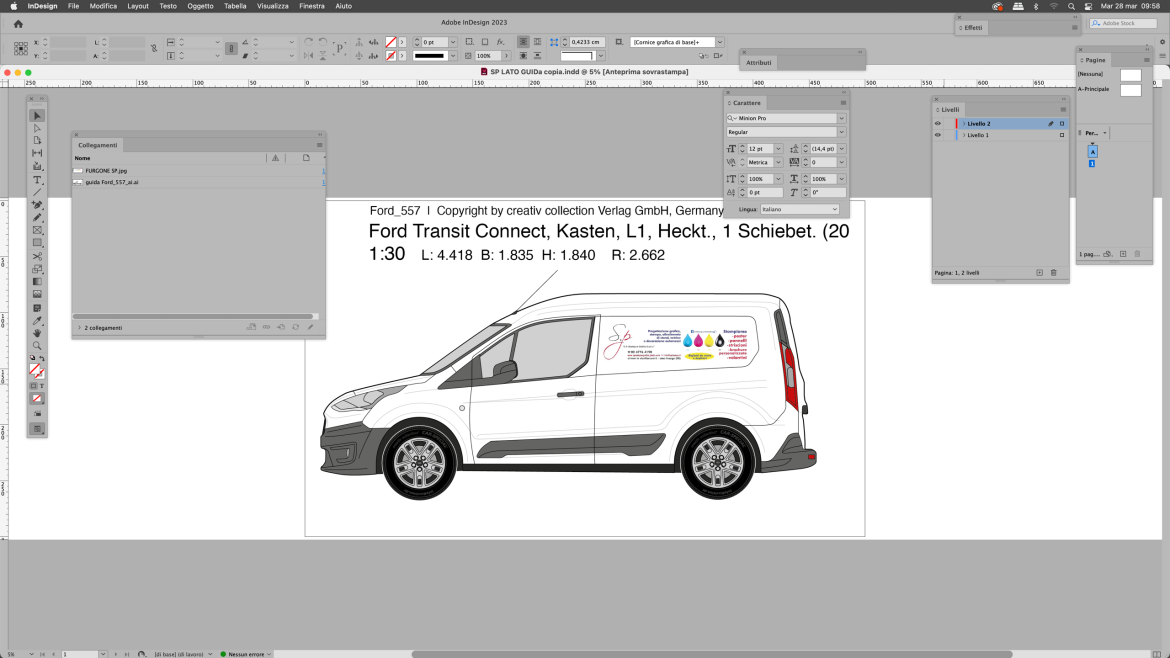Select the Pen tool

pyautogui.click(x=37, y=204)
